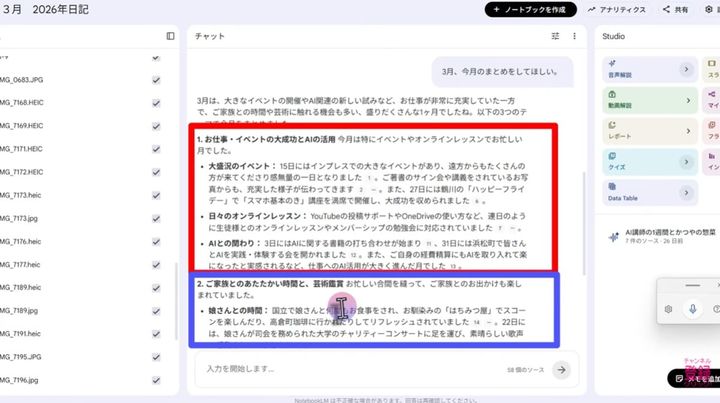Screen dimensions: 720x403
Task: Expand the レポート chevron arrow
Action: (688, 131)
